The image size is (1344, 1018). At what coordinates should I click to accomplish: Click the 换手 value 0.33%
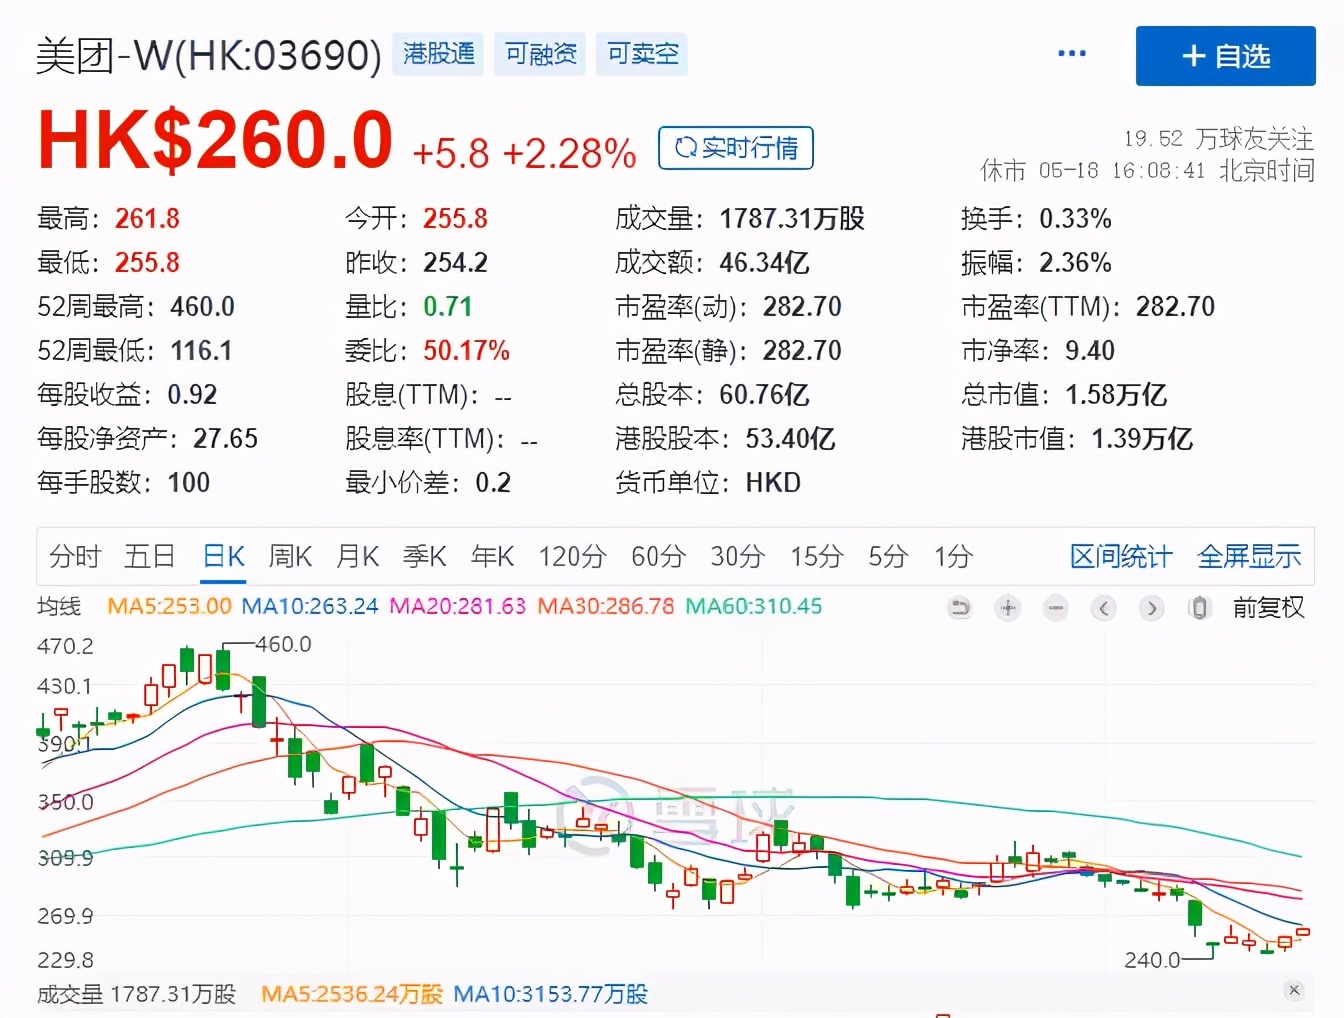(x=1075, y=218)
